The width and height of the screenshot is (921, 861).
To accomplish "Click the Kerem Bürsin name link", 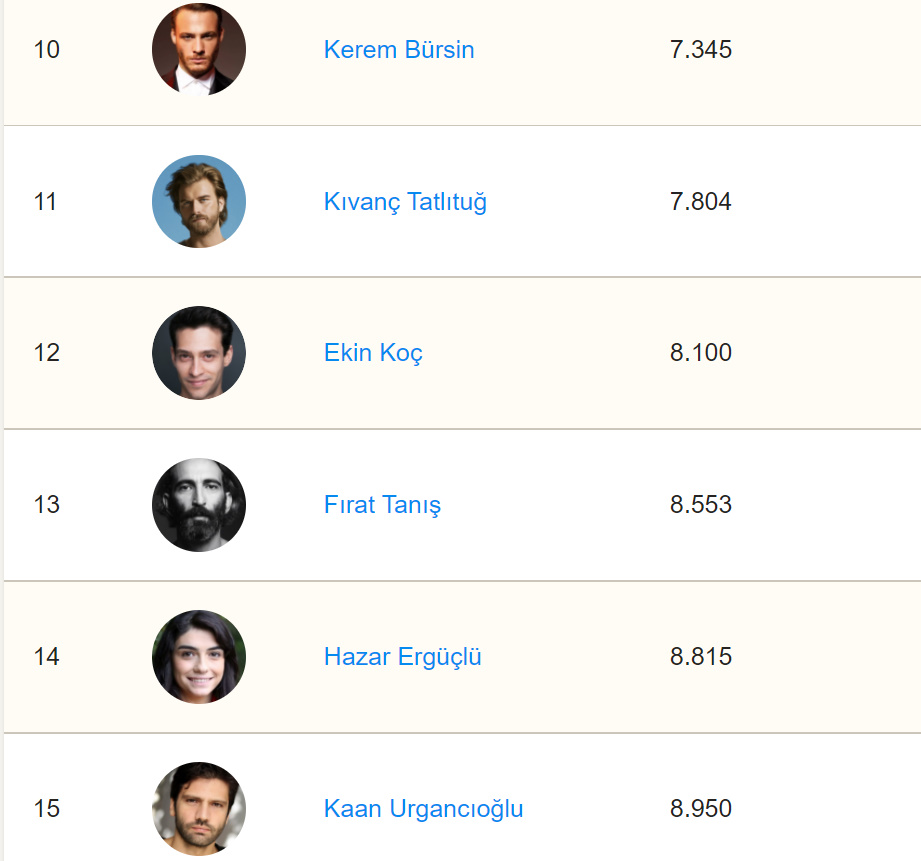I will coord(399,49).
